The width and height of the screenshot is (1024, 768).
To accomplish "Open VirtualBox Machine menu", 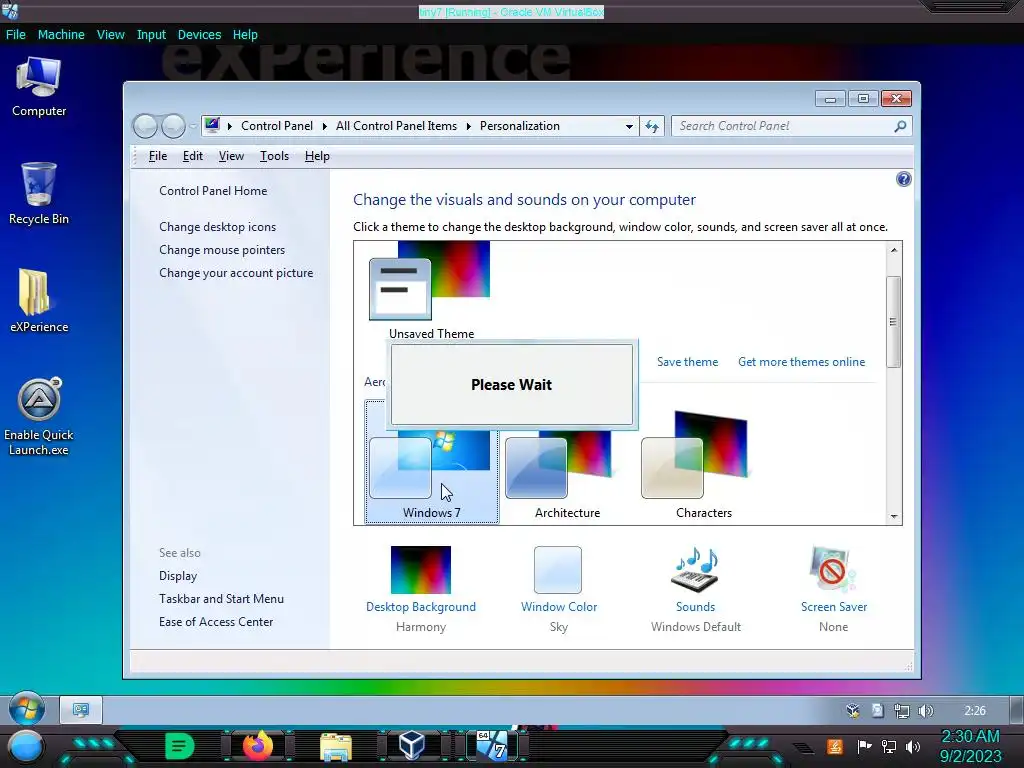I will [61, 35].
